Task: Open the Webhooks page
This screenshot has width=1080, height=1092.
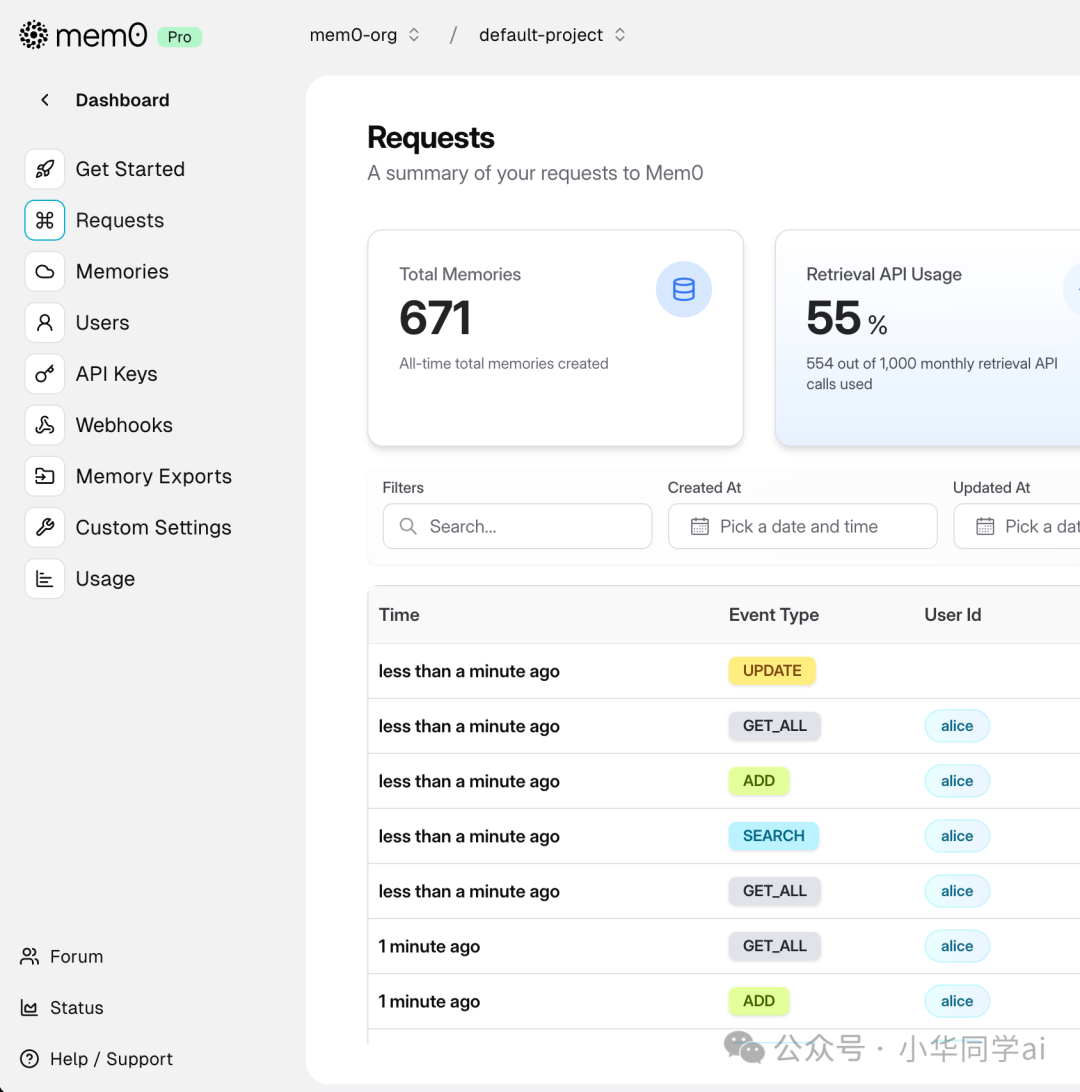Action: [x=124, y=425]
